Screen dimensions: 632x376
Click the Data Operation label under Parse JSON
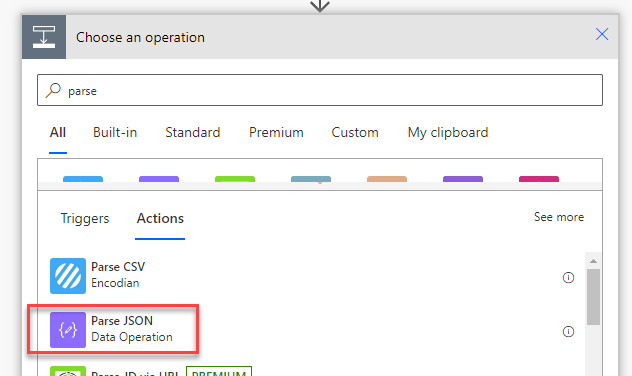click(132, 337)
